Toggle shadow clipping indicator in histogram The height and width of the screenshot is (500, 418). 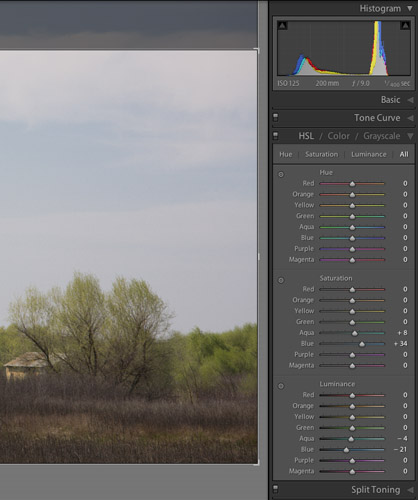tap(282, 25)
